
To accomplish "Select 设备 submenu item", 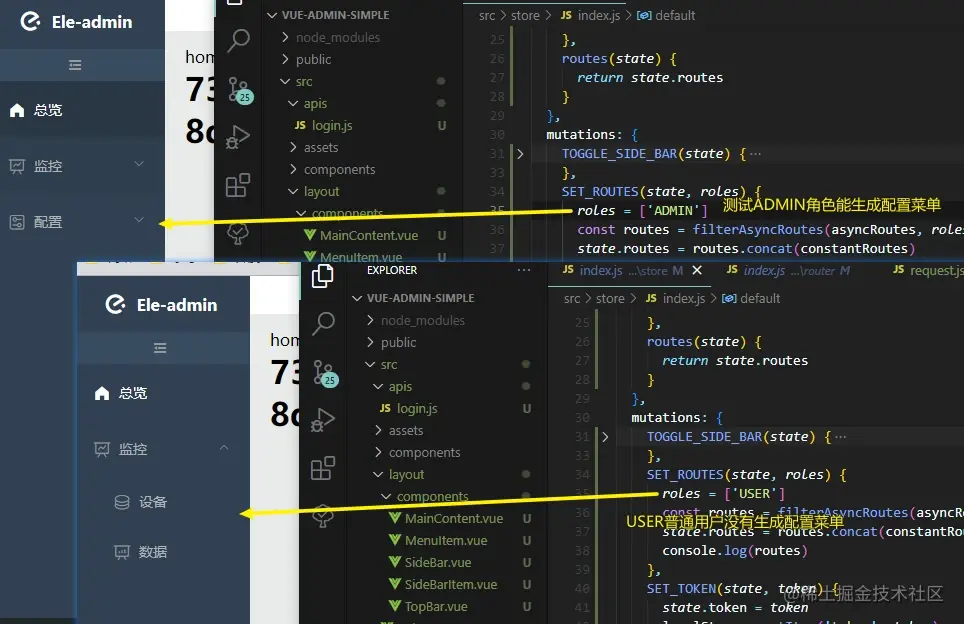I will point(163,502).
